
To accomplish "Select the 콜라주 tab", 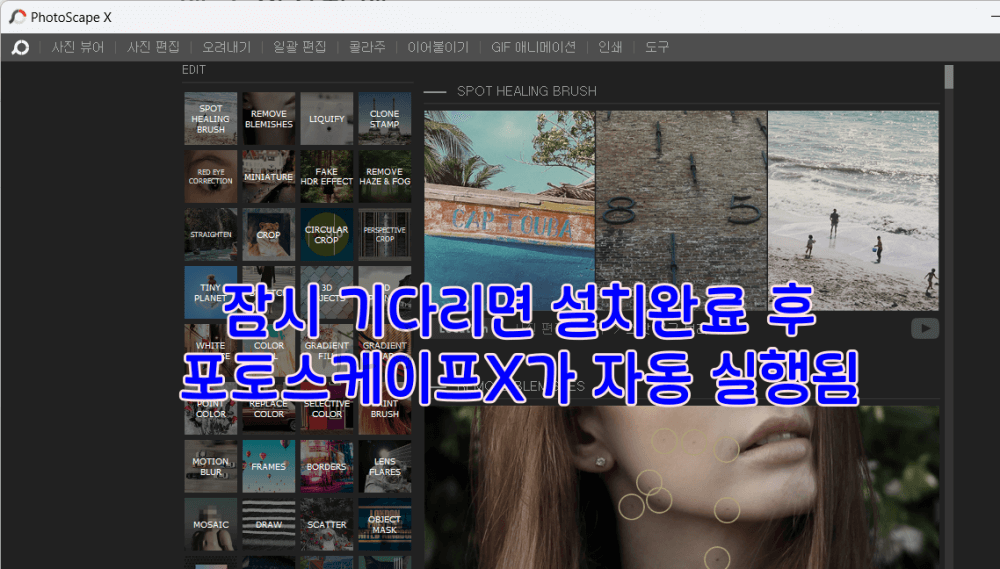I will click(367, 47).
